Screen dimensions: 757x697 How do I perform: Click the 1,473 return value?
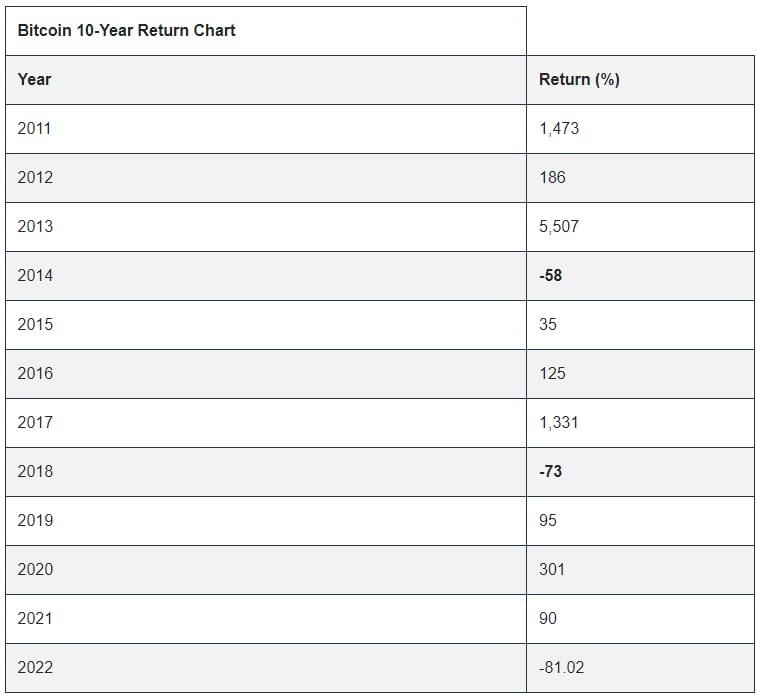[559, 128]
